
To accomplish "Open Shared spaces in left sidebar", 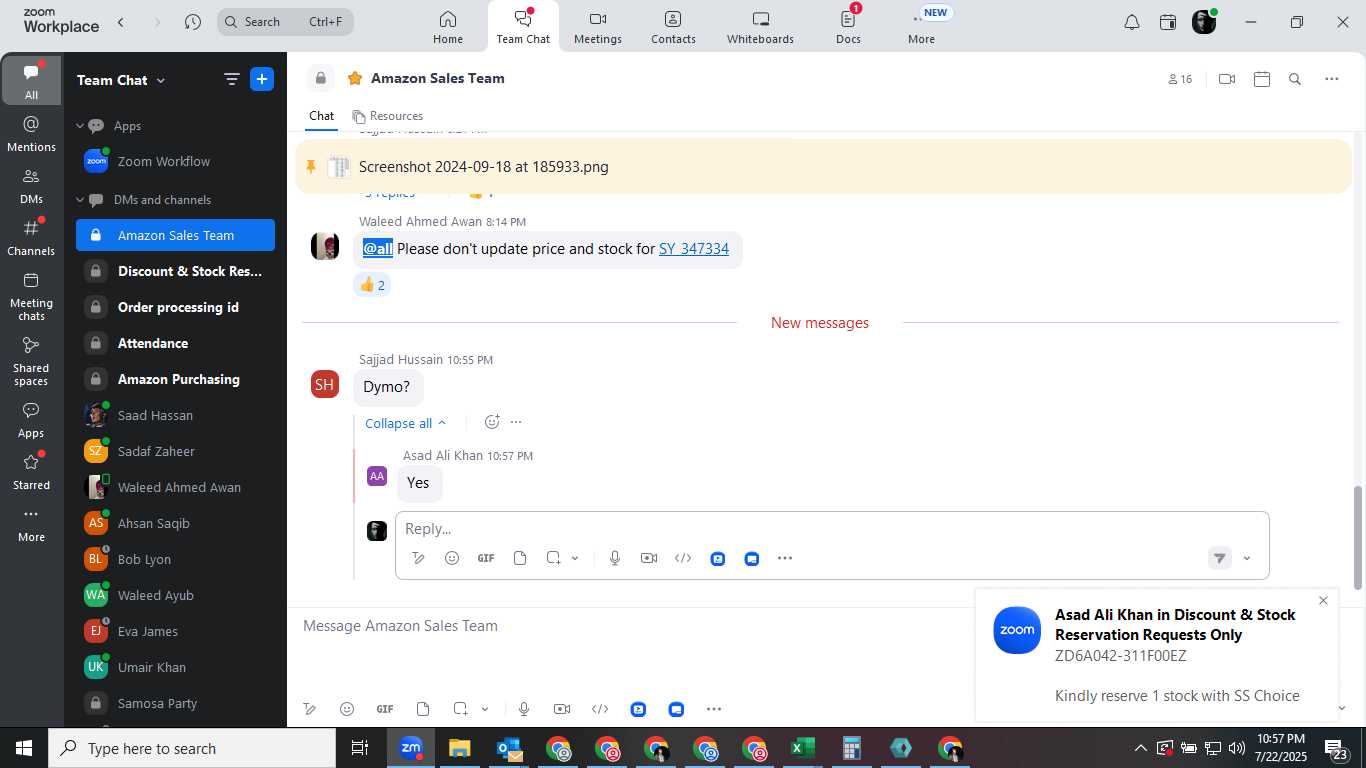I will (31, 361).
